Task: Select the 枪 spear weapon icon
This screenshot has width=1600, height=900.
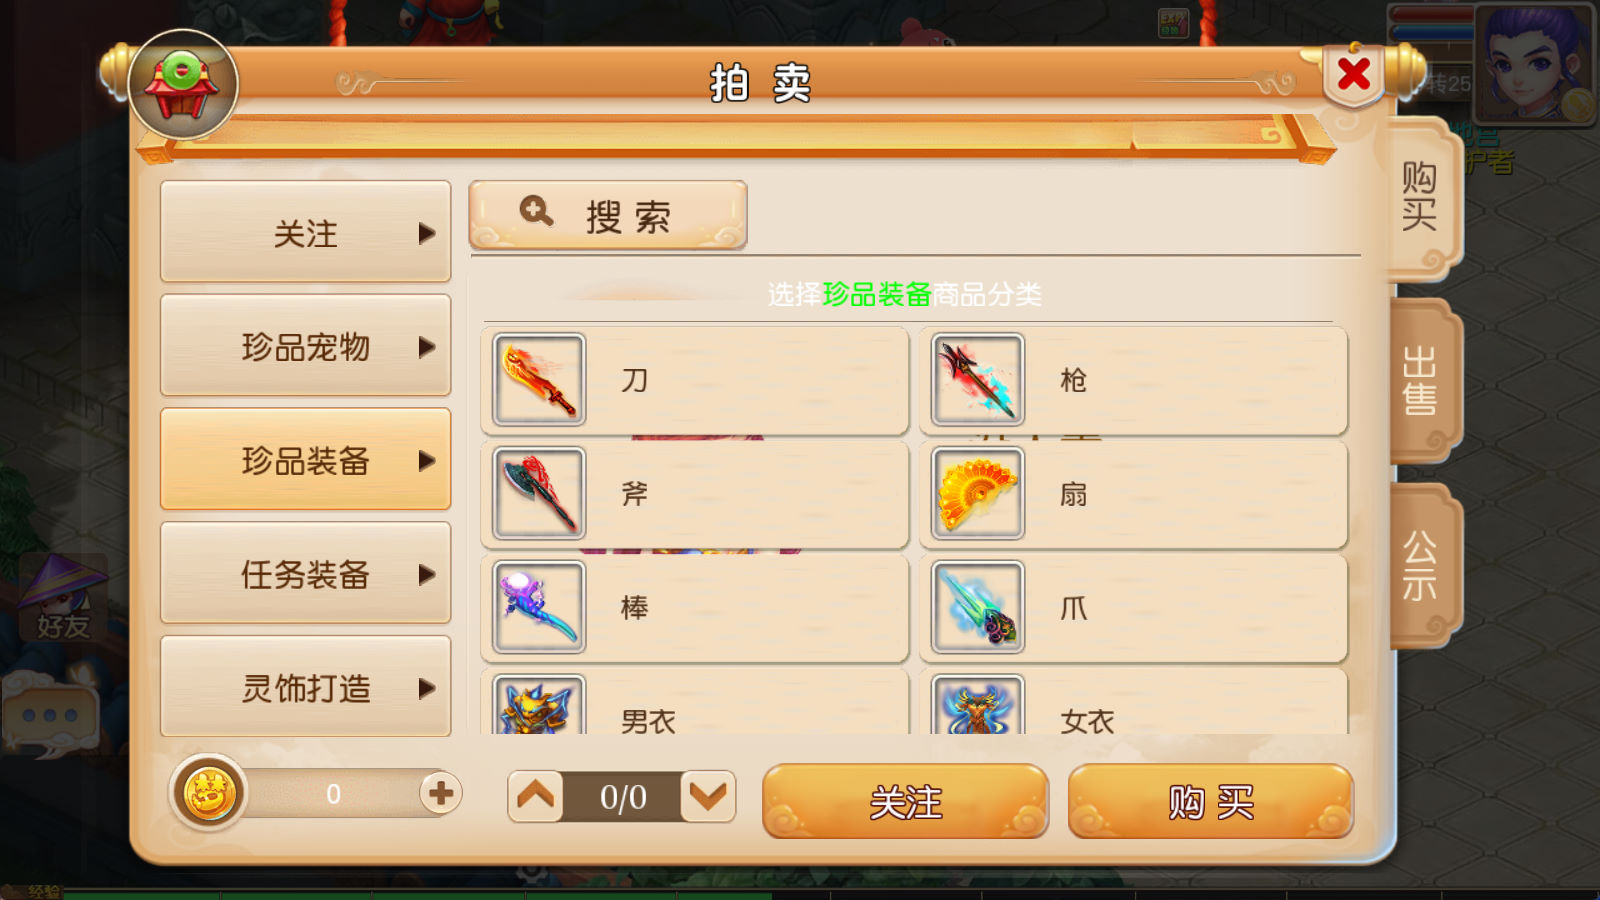Action: click(x=978, y=380)
